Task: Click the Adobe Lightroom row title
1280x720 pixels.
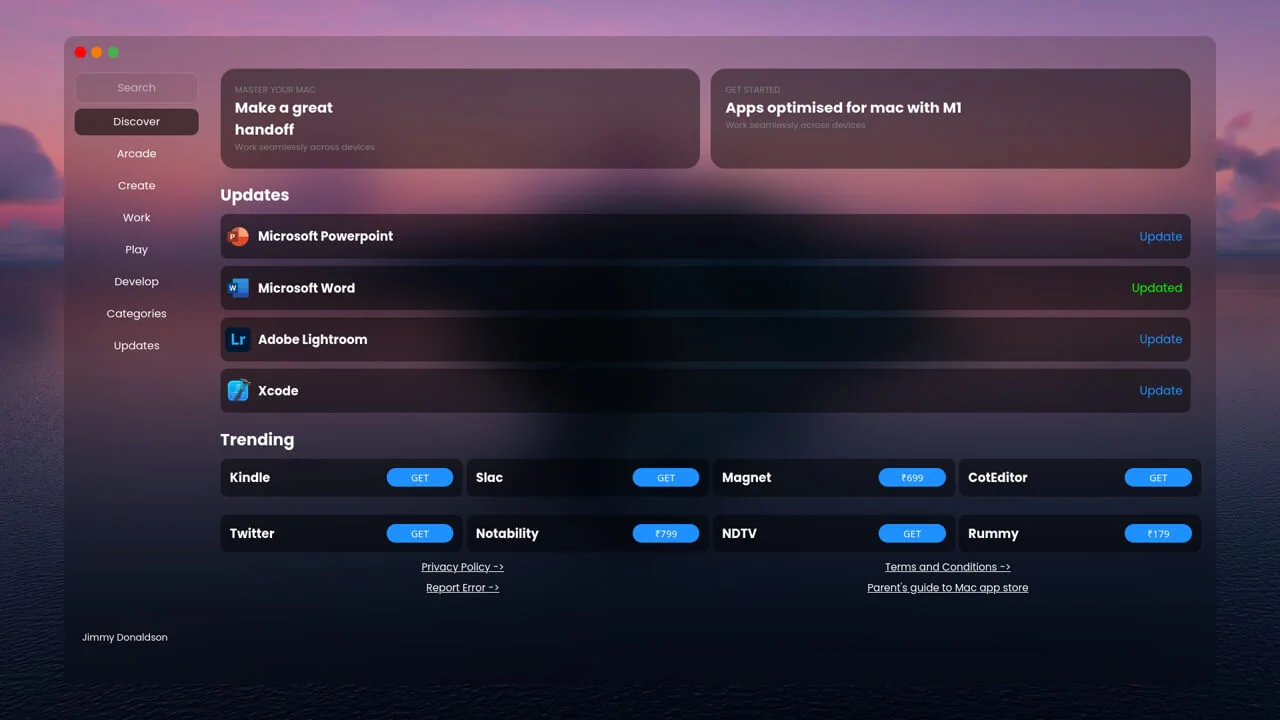Action: click(312, 340)
